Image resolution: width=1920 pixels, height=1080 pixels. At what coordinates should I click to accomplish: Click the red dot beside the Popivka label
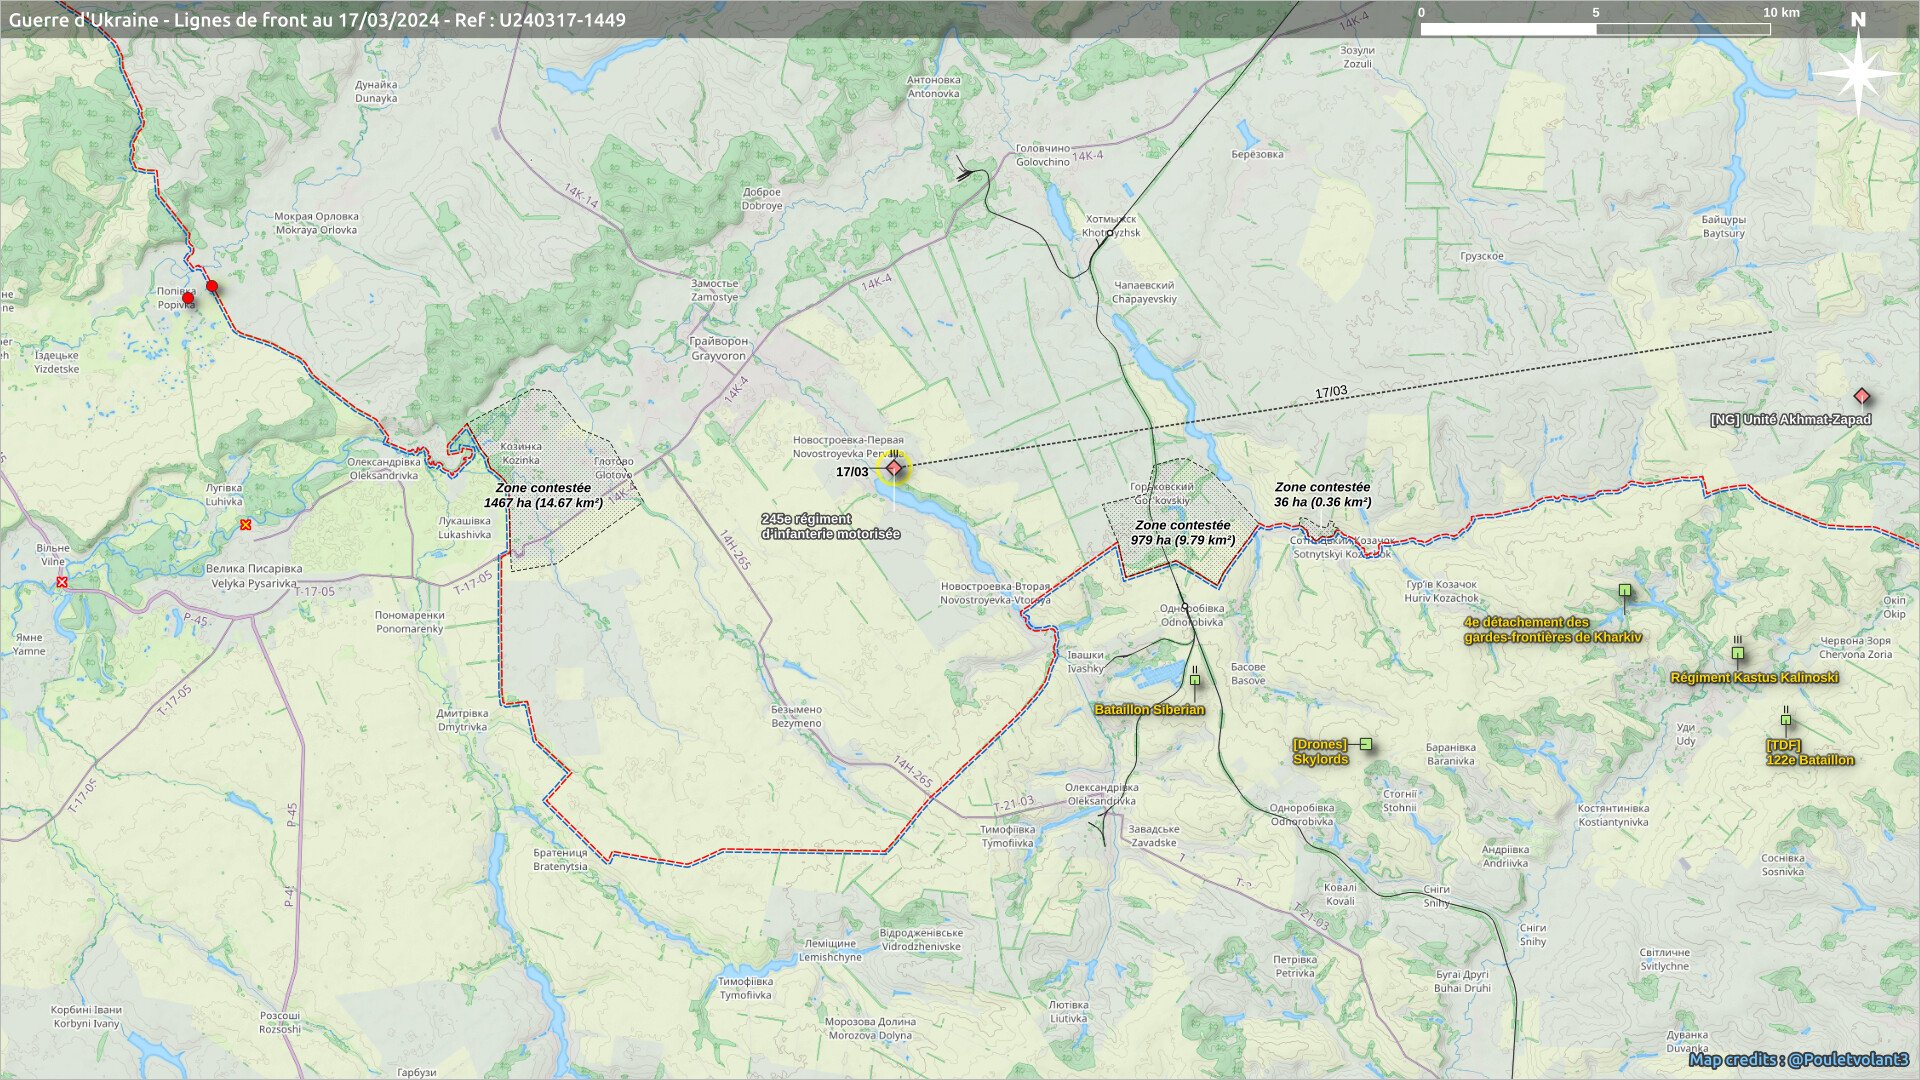pyautogui.click(x=188, y=298)
